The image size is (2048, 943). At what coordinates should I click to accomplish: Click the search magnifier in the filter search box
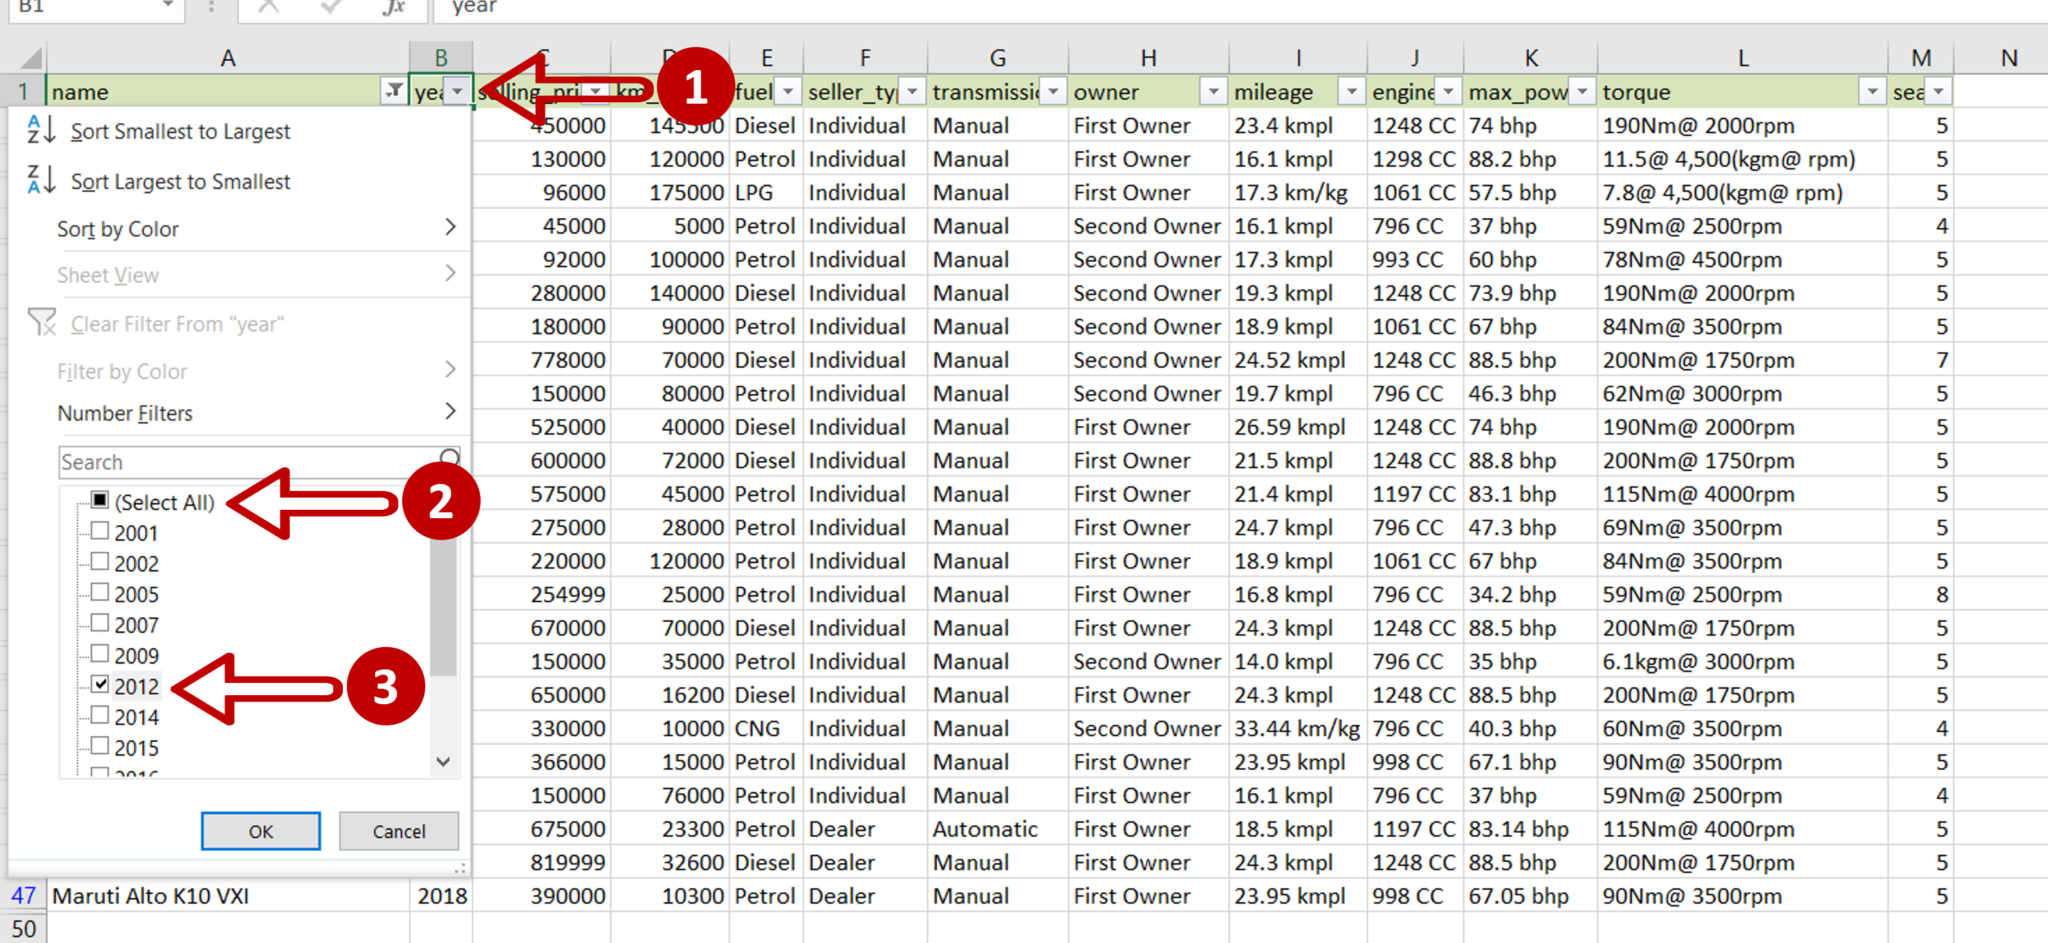point(449,458)
